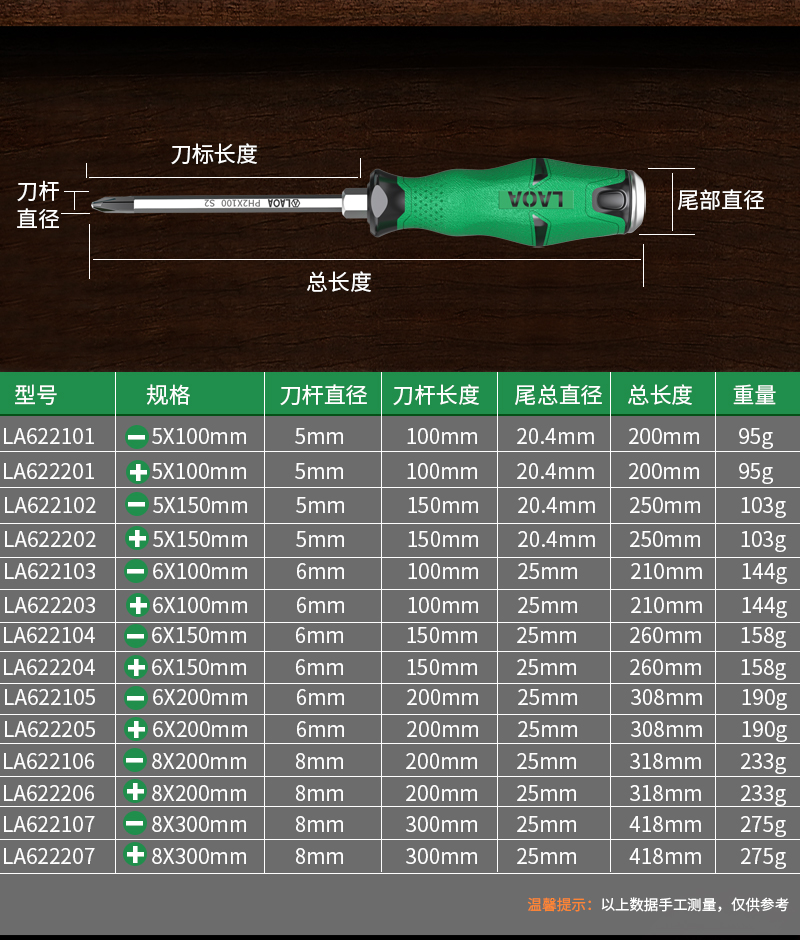Pick the plus icon in the LA622205 row
This screenshot has height=940, width=800.
(136, 729)
